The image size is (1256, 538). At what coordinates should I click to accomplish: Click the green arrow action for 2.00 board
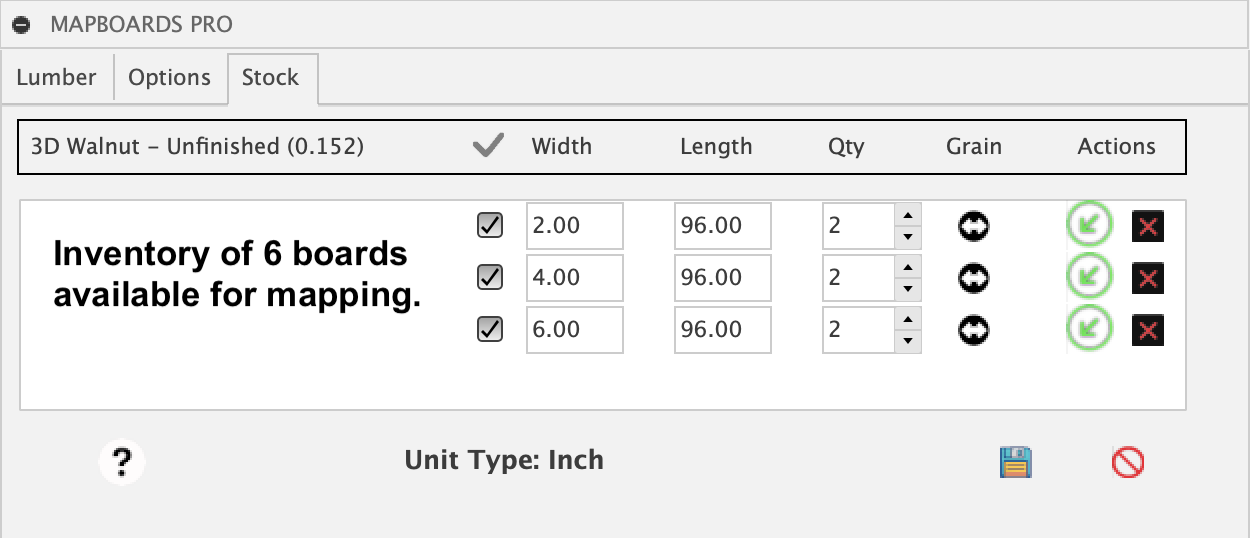coord(1089,225)
